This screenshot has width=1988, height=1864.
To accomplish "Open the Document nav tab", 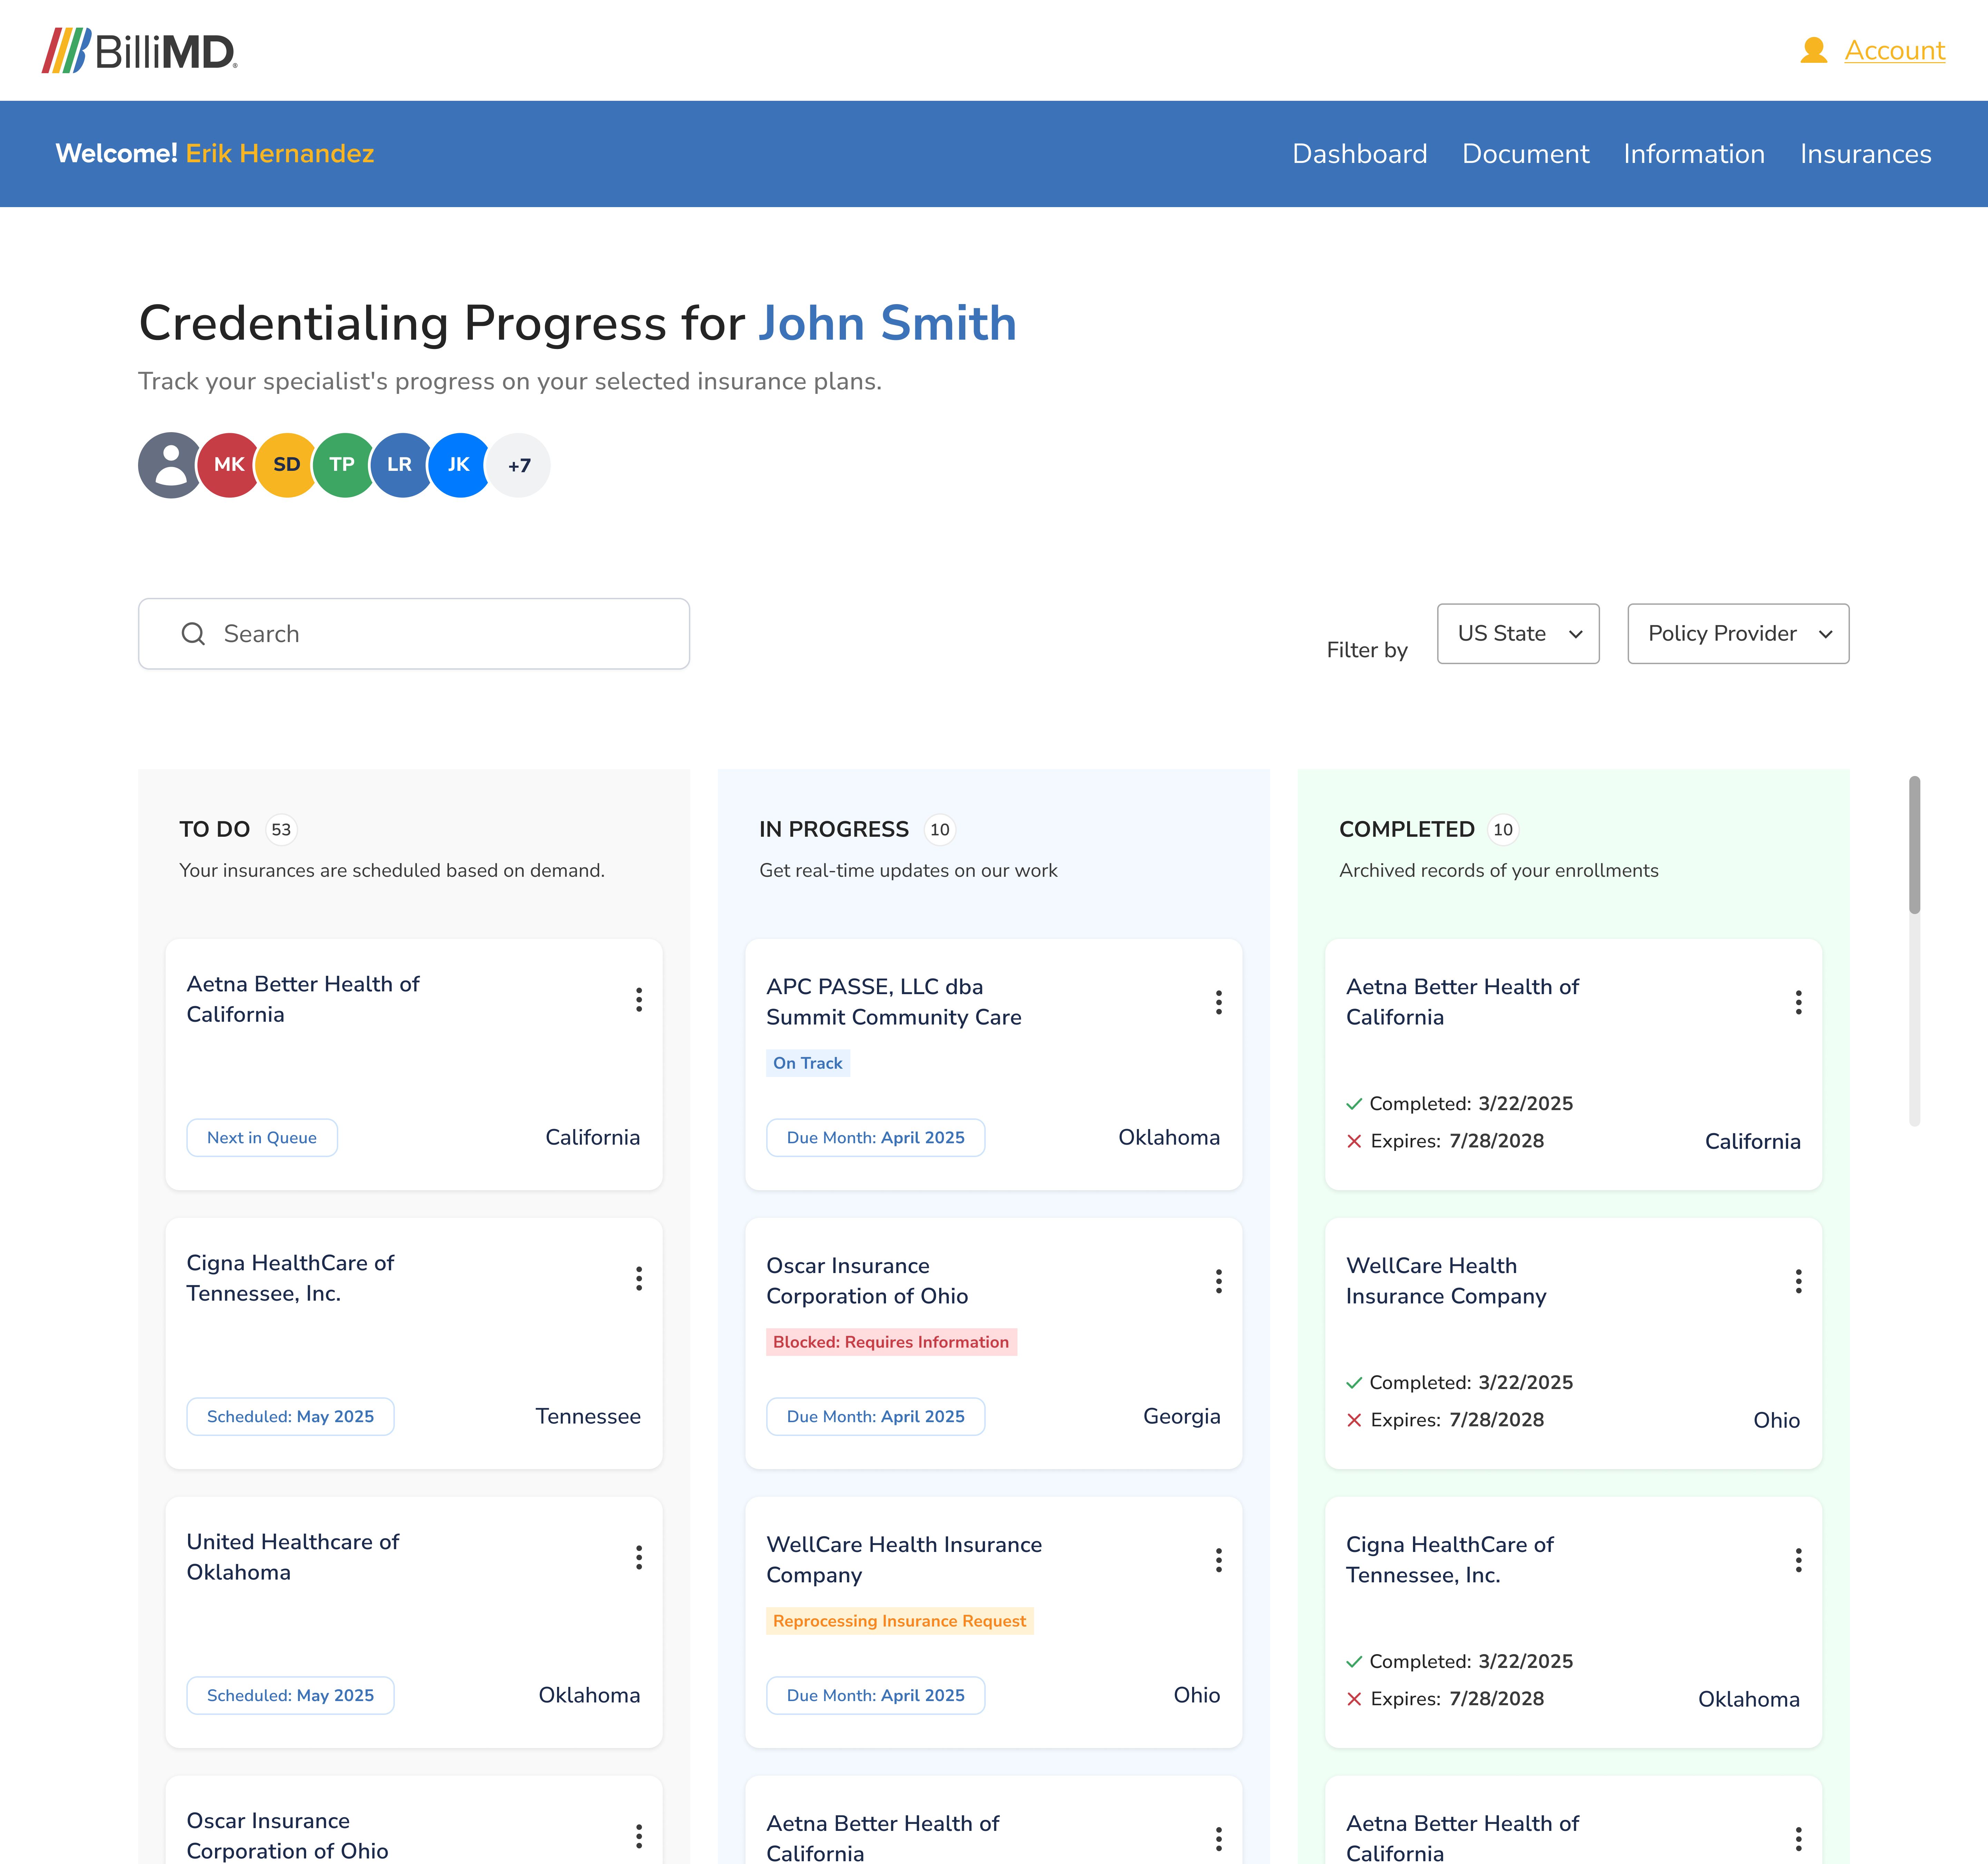I will click(1525, 154).
